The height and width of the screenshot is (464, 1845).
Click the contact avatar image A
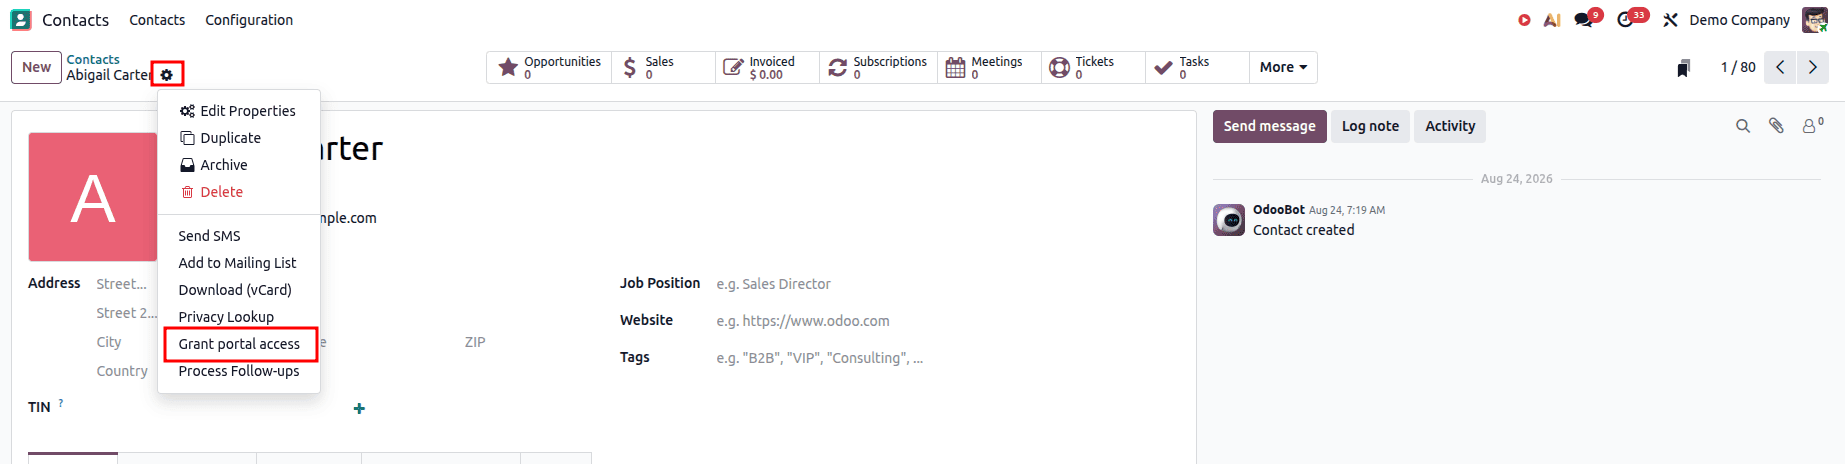93,197
